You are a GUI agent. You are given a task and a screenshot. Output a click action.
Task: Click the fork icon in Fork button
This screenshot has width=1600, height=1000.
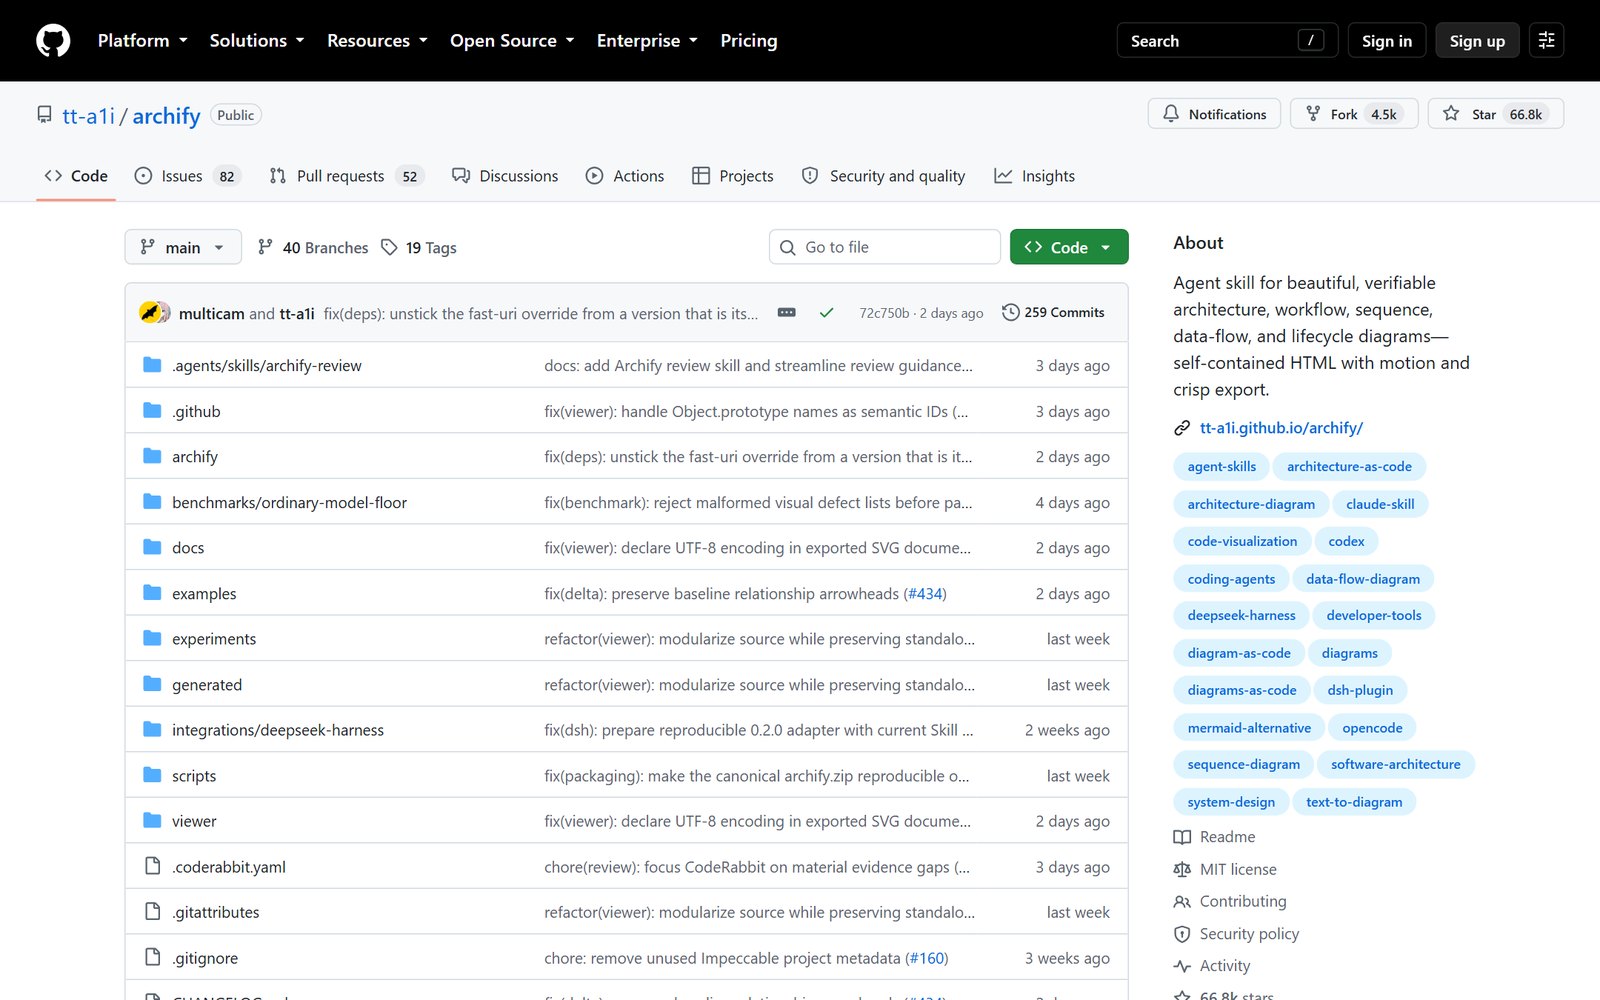click(1313, 114)
